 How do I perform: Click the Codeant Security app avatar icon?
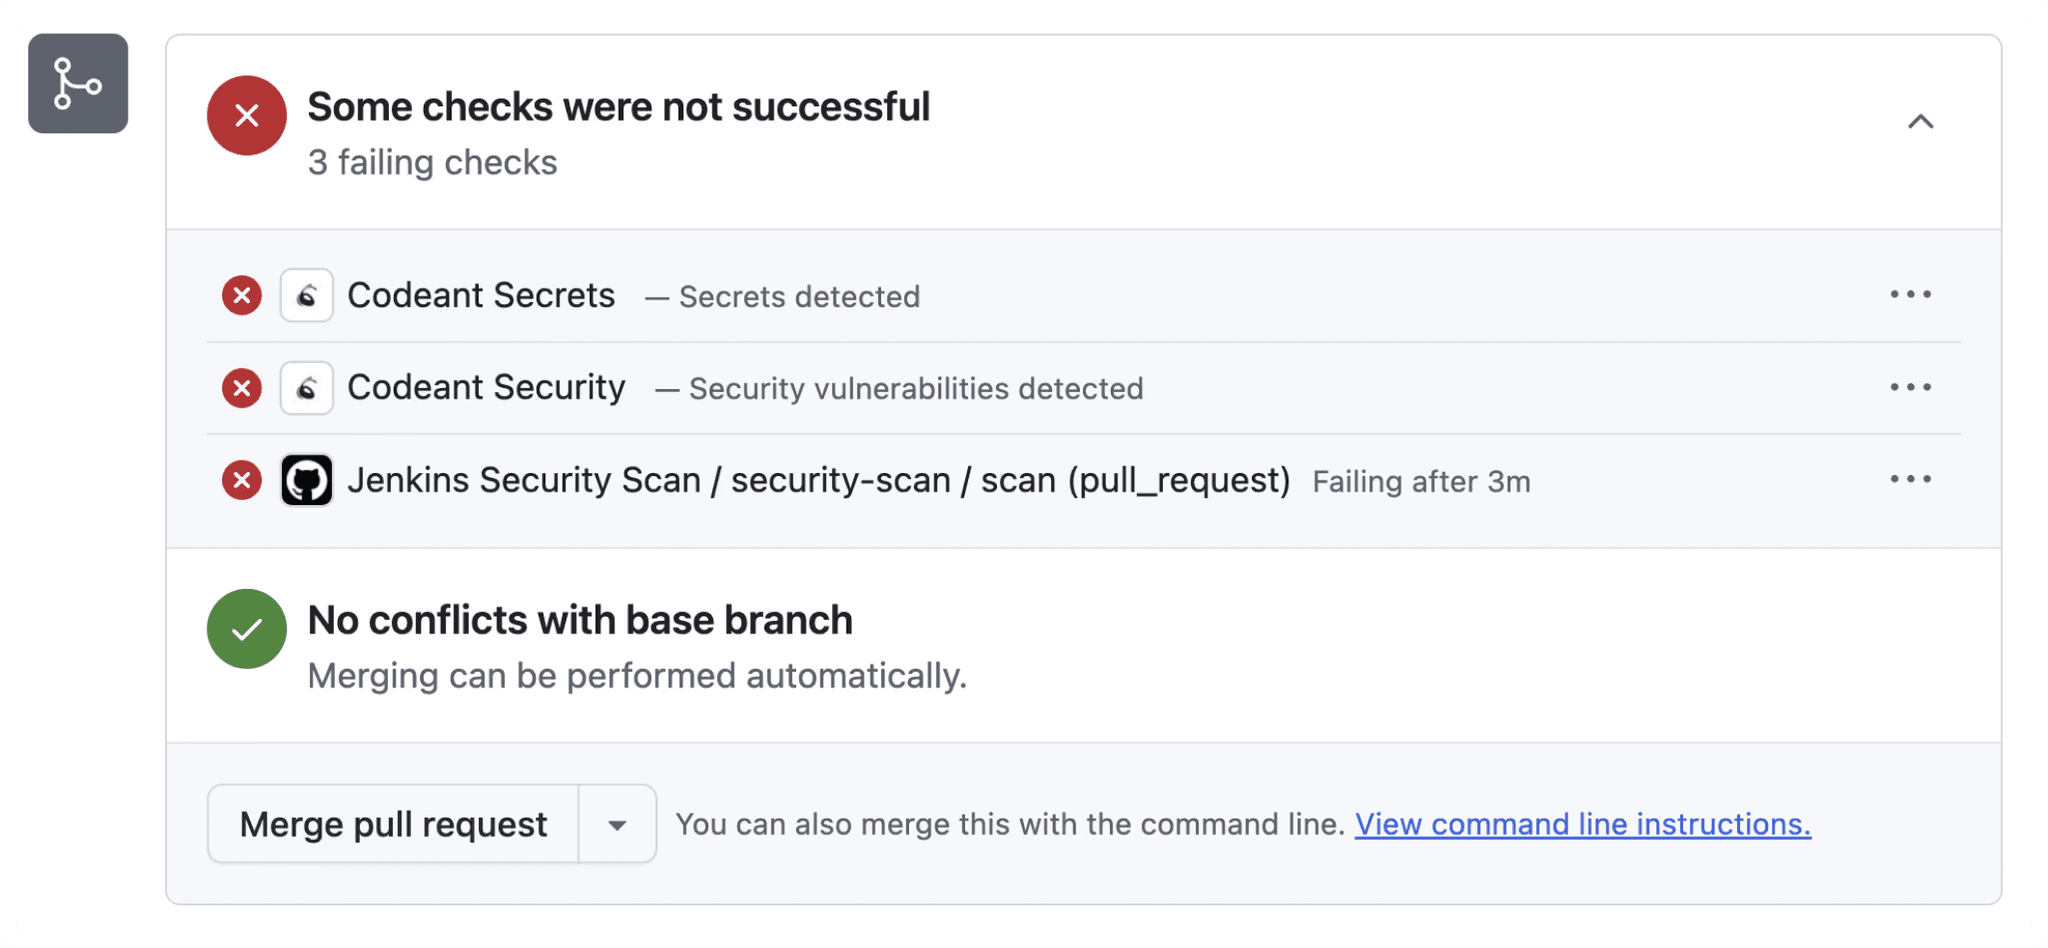click(307, 388)
